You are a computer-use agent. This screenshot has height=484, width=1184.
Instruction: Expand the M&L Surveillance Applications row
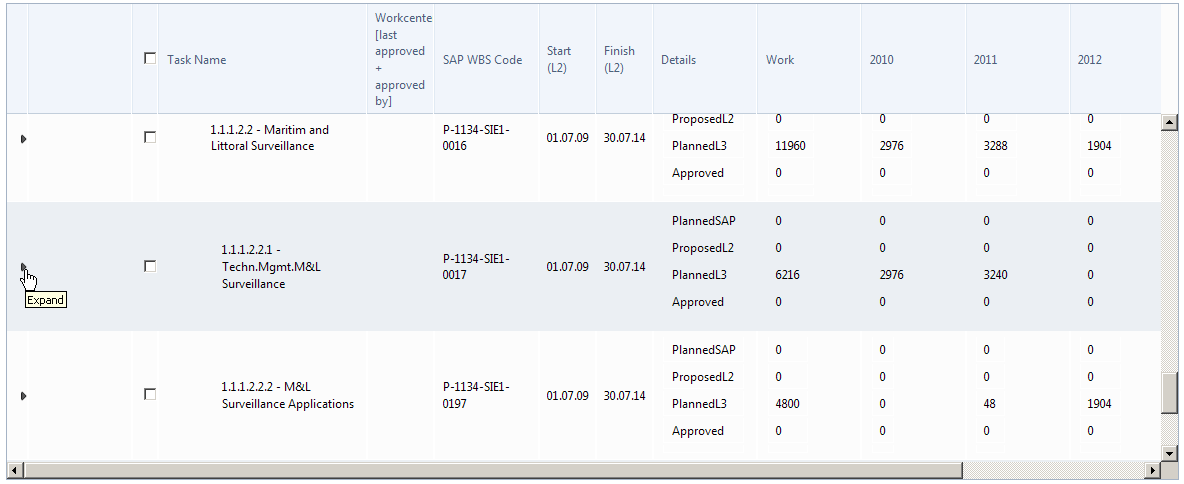23,396
